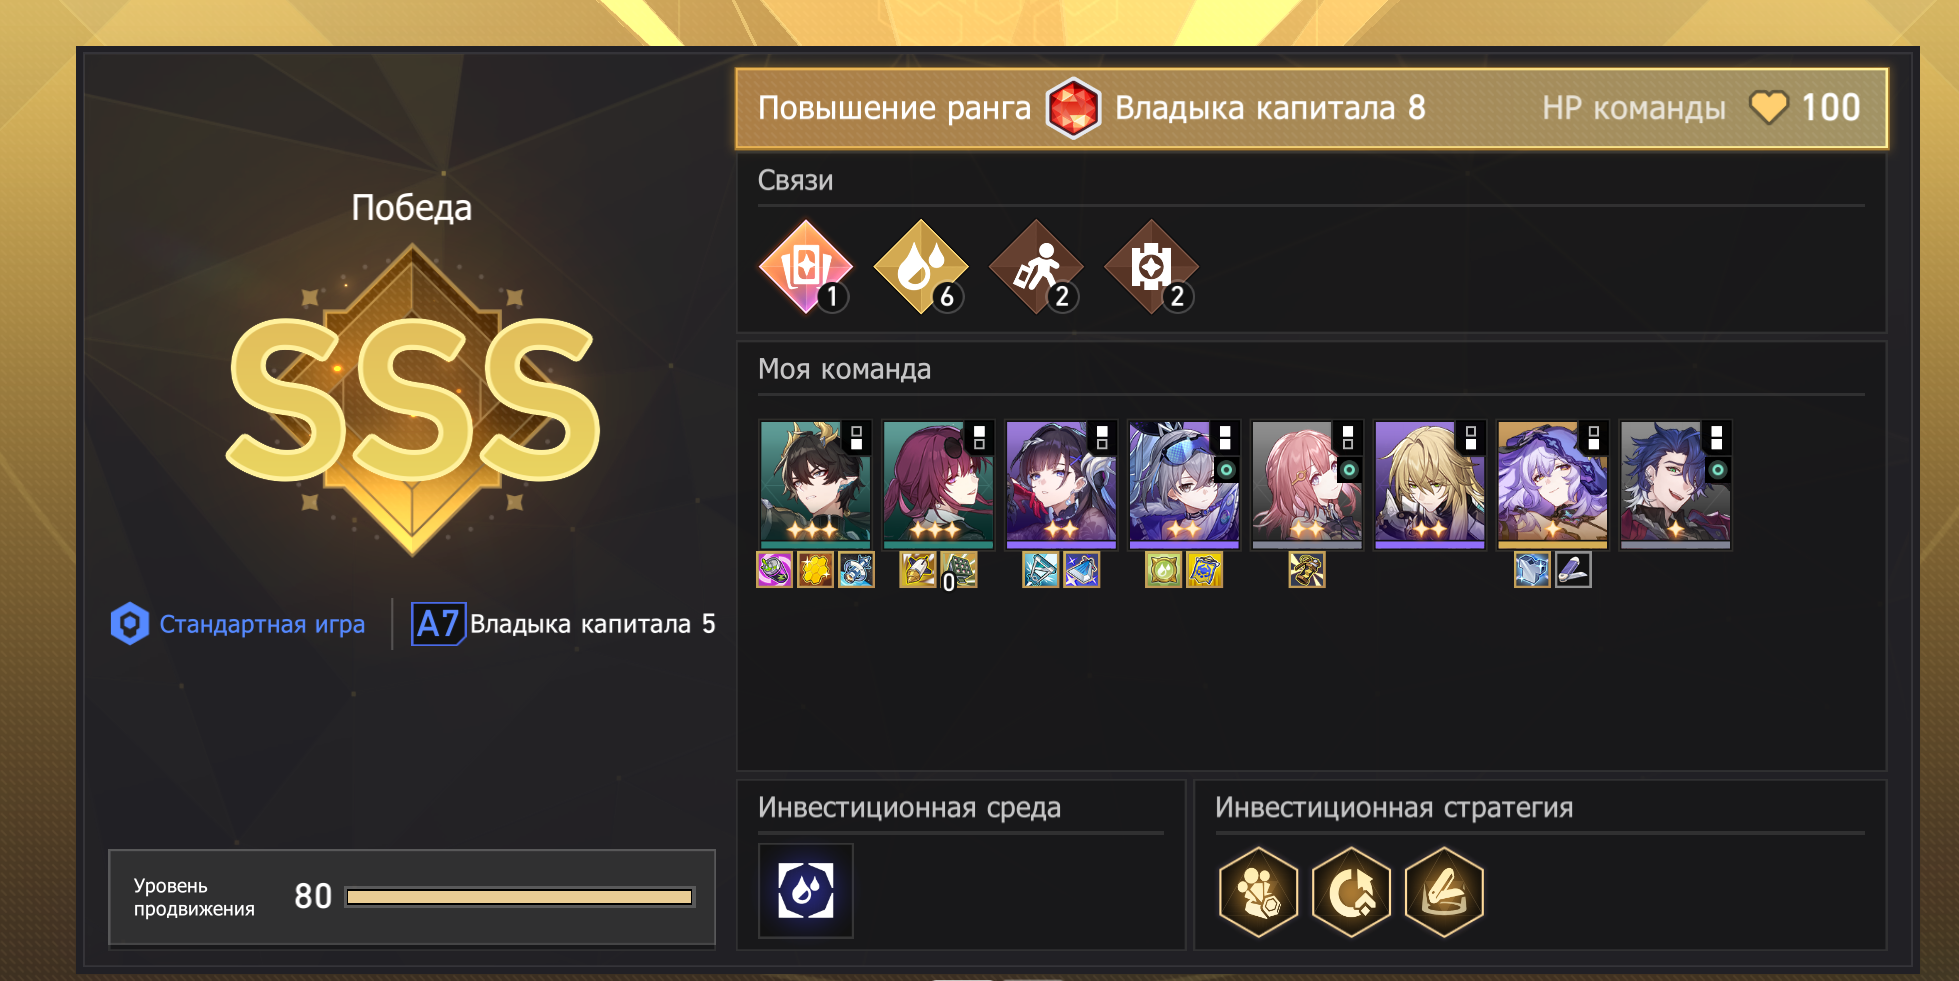This screenshot has width=1959, height=981.
Task: Click the golden flower equipment under first character
Action: 816,570
